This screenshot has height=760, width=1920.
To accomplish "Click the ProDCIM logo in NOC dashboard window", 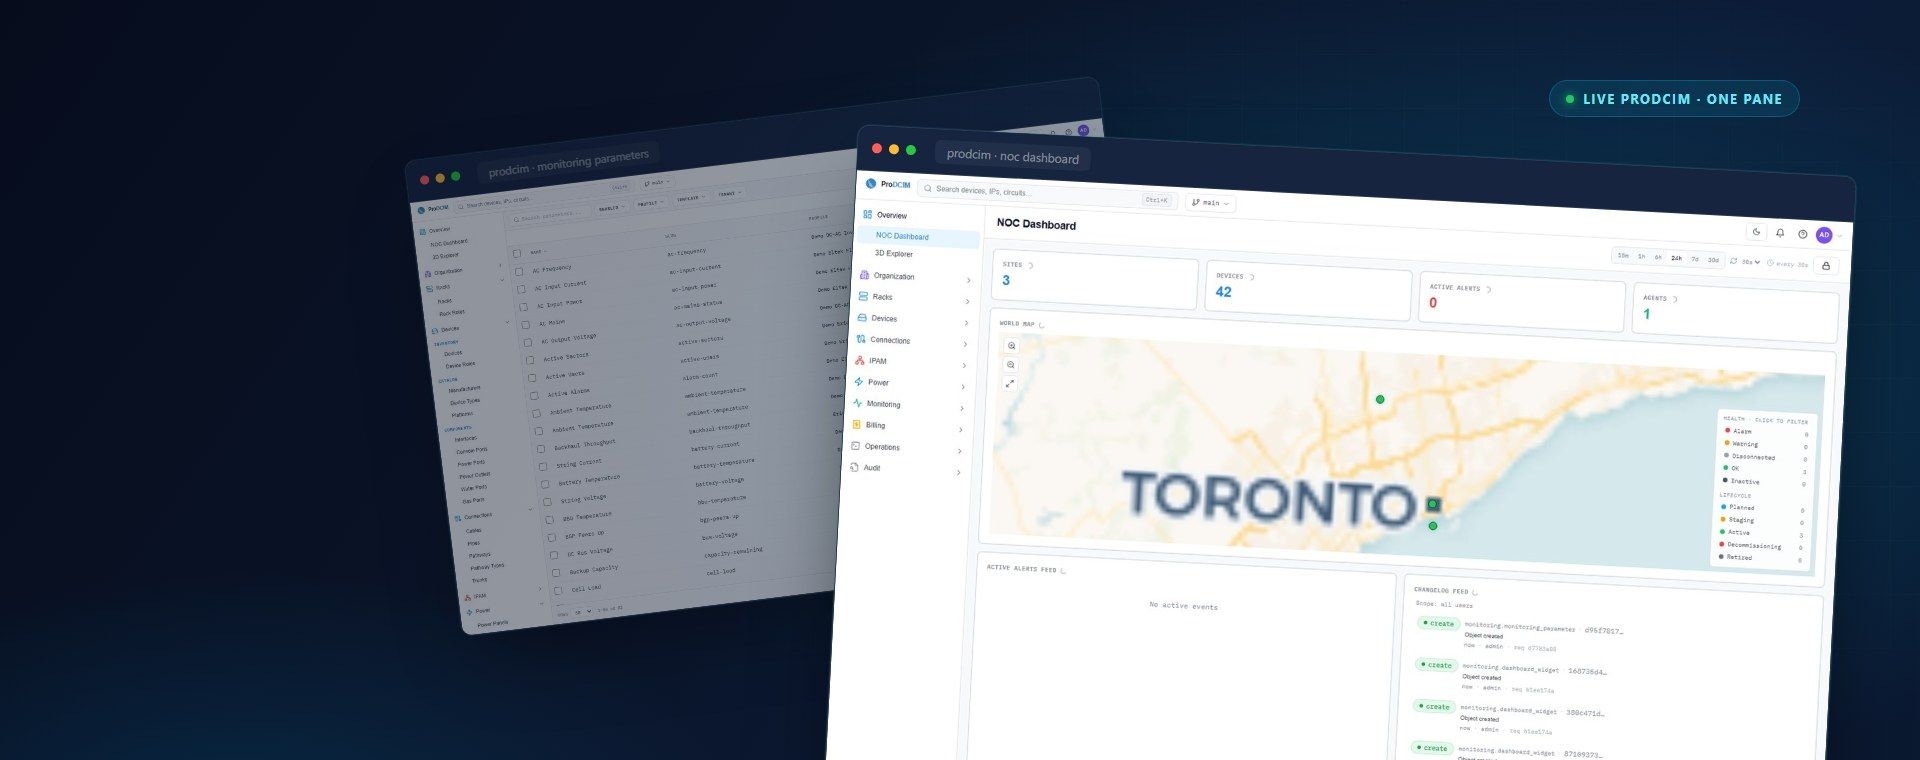I will point(888,184).
